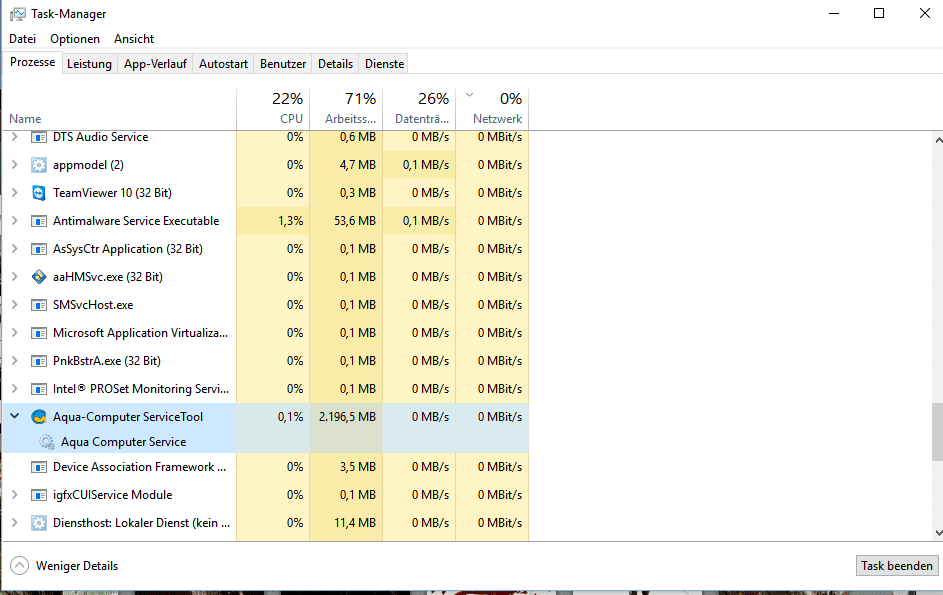
Task: Click the Antimalware Service Executable icon
Action: 39,221
